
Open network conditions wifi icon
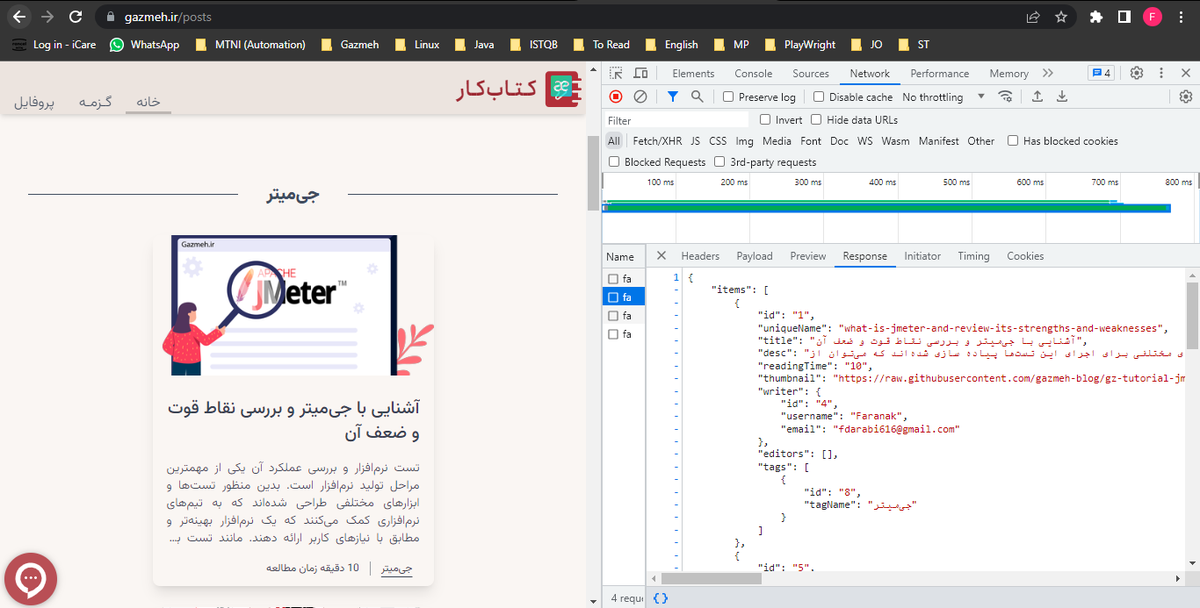click(x=1005, y=97)
